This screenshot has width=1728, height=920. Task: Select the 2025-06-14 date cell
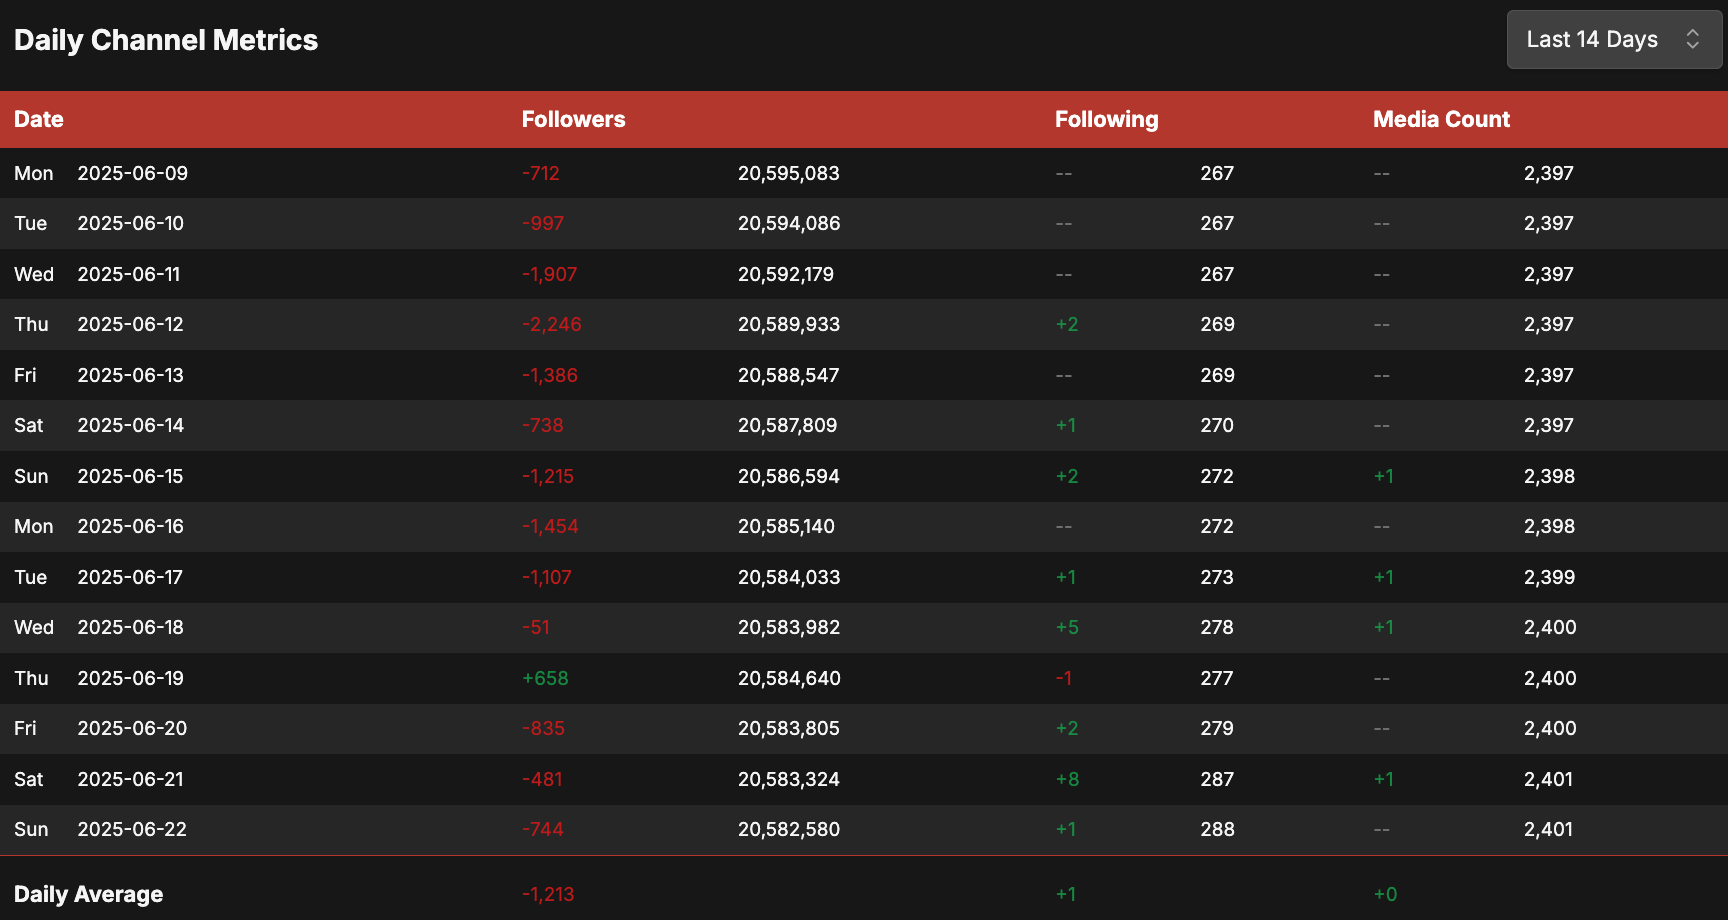131,426
